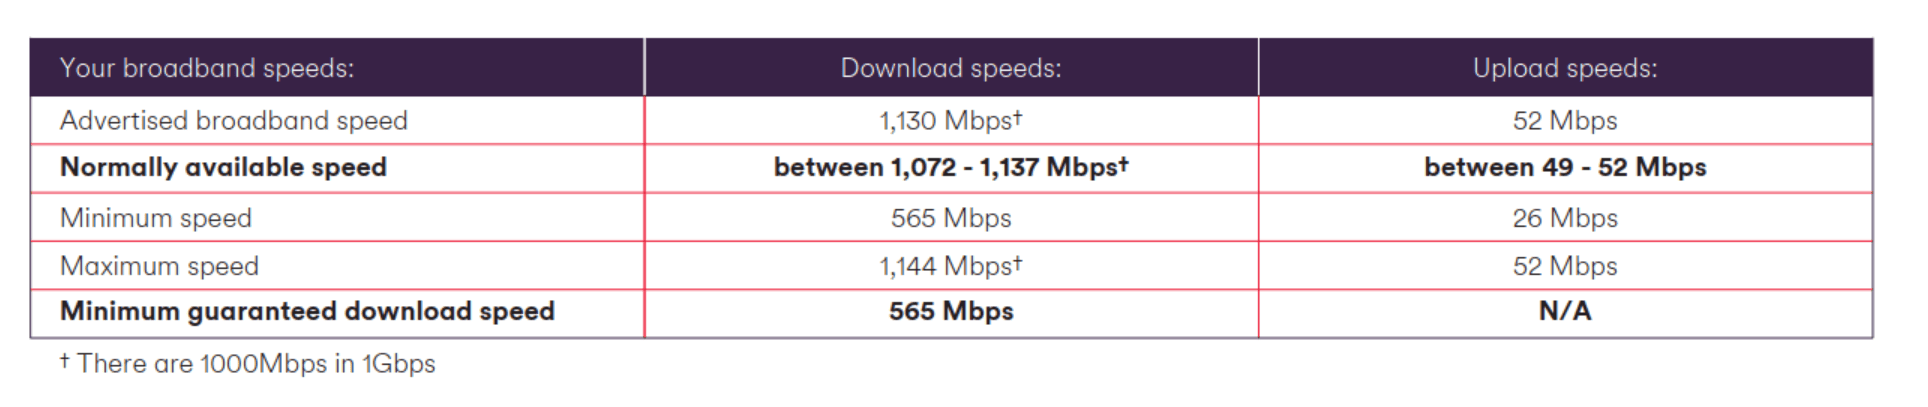The height and width of the screenshot is (407, 1928).
Task: Select the 'Upload speeds:' column header
Action: point(1564,68)
